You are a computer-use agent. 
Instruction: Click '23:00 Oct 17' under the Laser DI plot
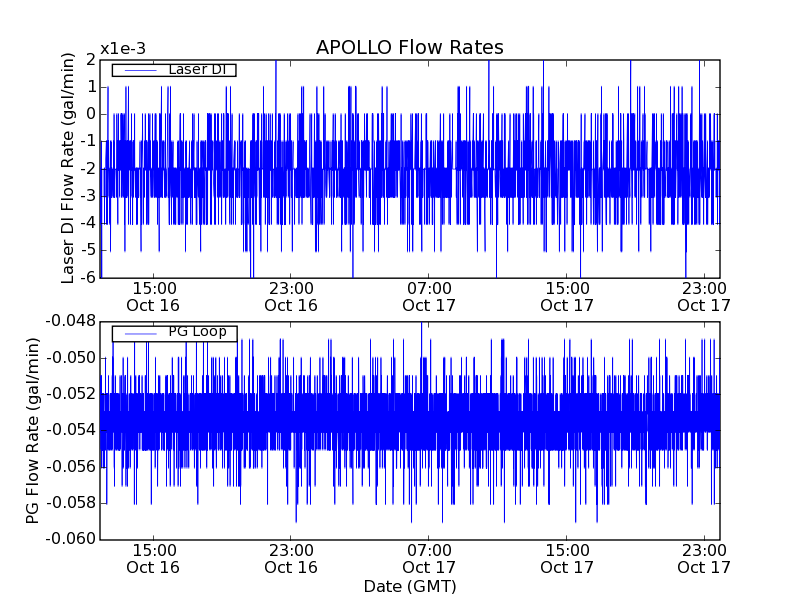(704, 297)
